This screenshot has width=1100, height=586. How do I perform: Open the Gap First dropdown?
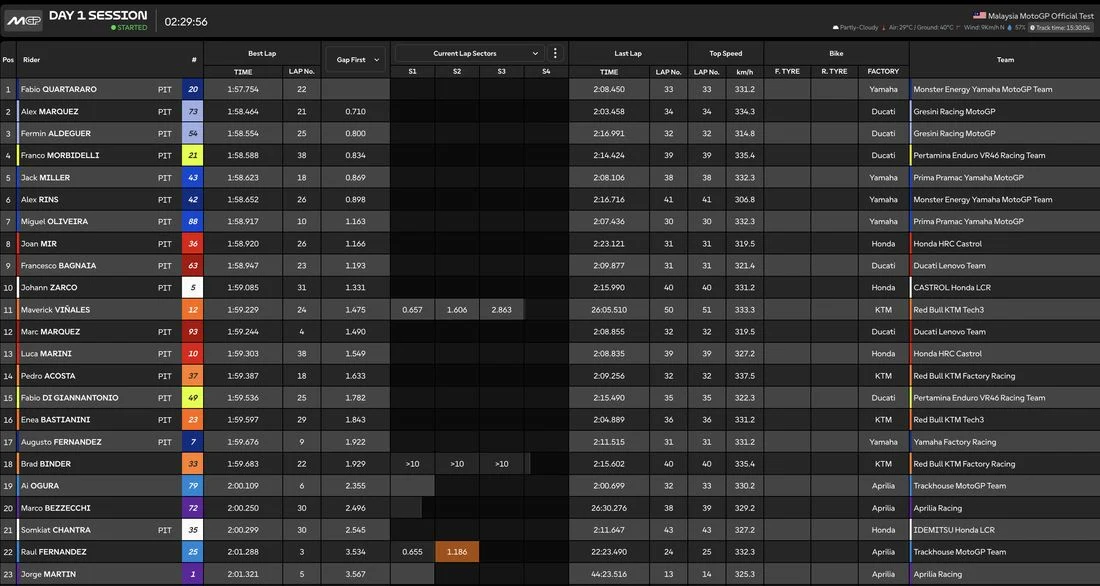tap(356, 60)
